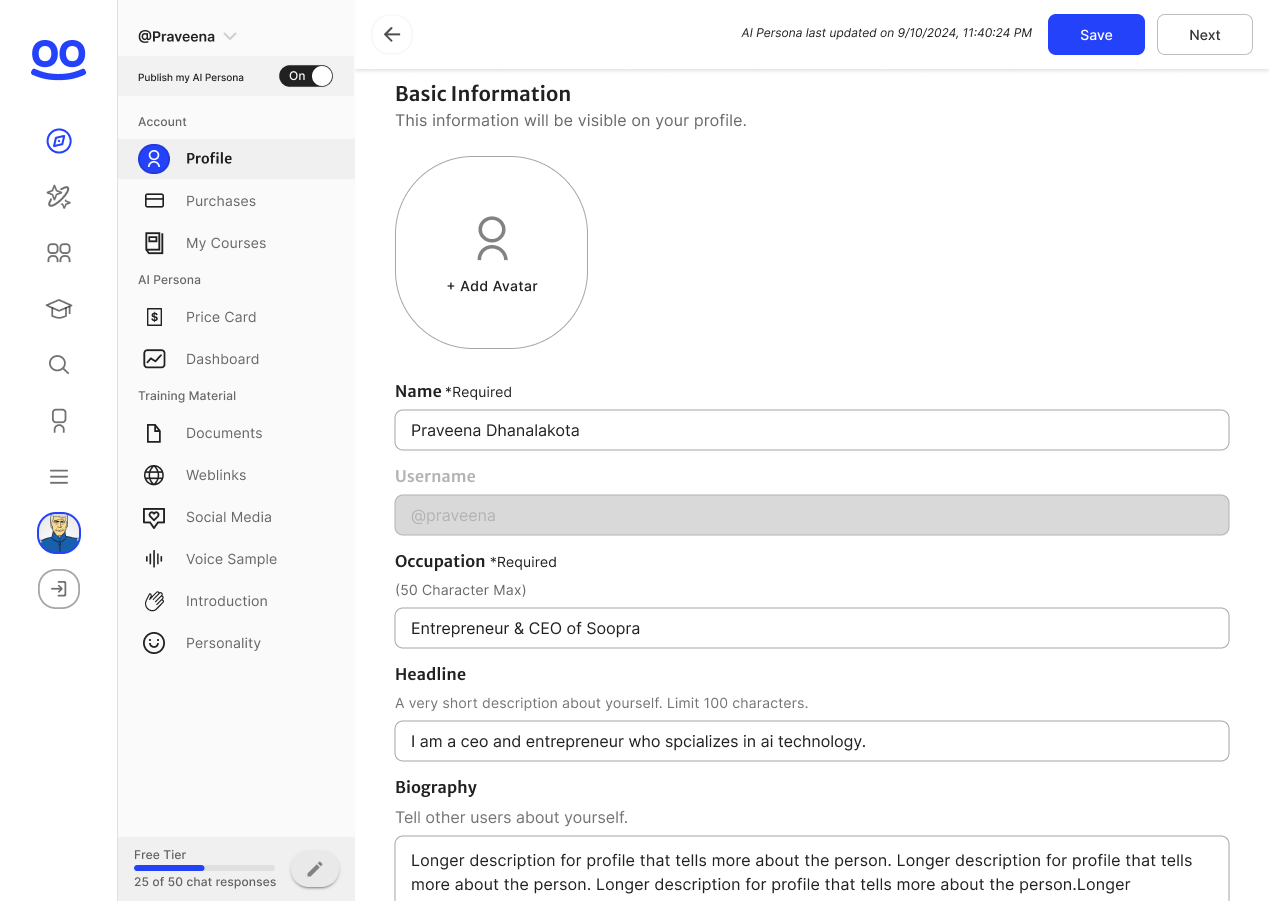Click Add Avatar upload circle

point(491,253)
